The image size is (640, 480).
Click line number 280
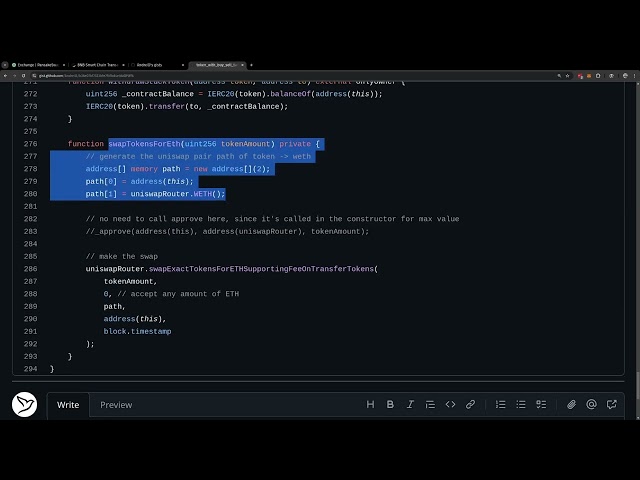30,194
